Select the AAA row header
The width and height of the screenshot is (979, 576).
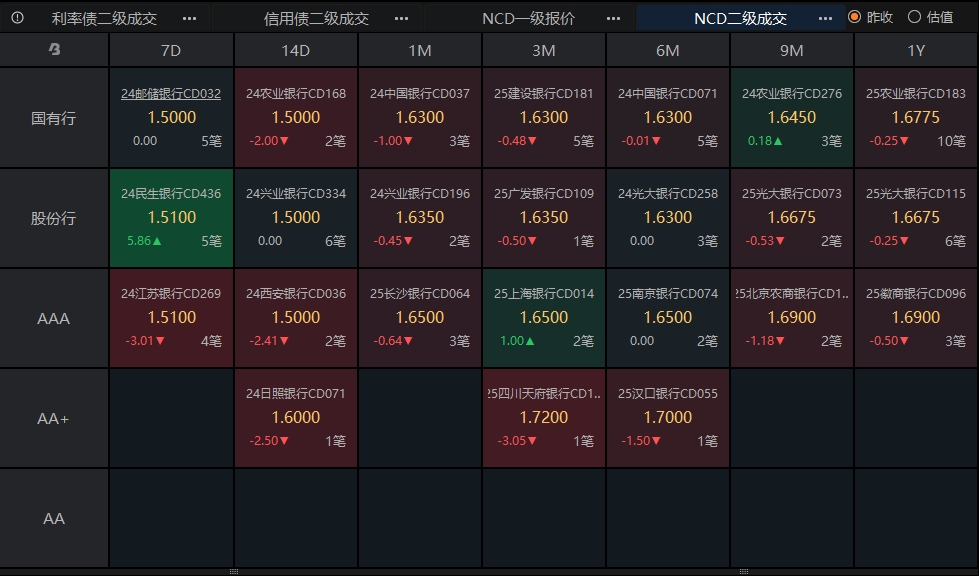54,318
